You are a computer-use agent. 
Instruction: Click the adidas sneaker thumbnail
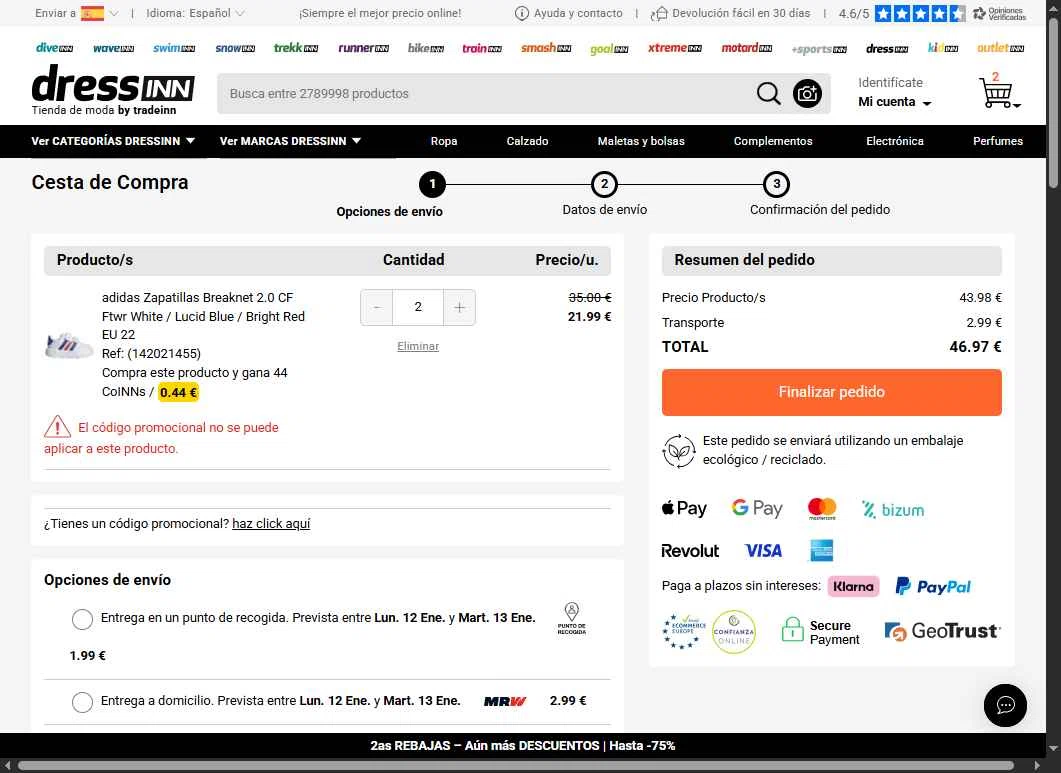point(68,345)
